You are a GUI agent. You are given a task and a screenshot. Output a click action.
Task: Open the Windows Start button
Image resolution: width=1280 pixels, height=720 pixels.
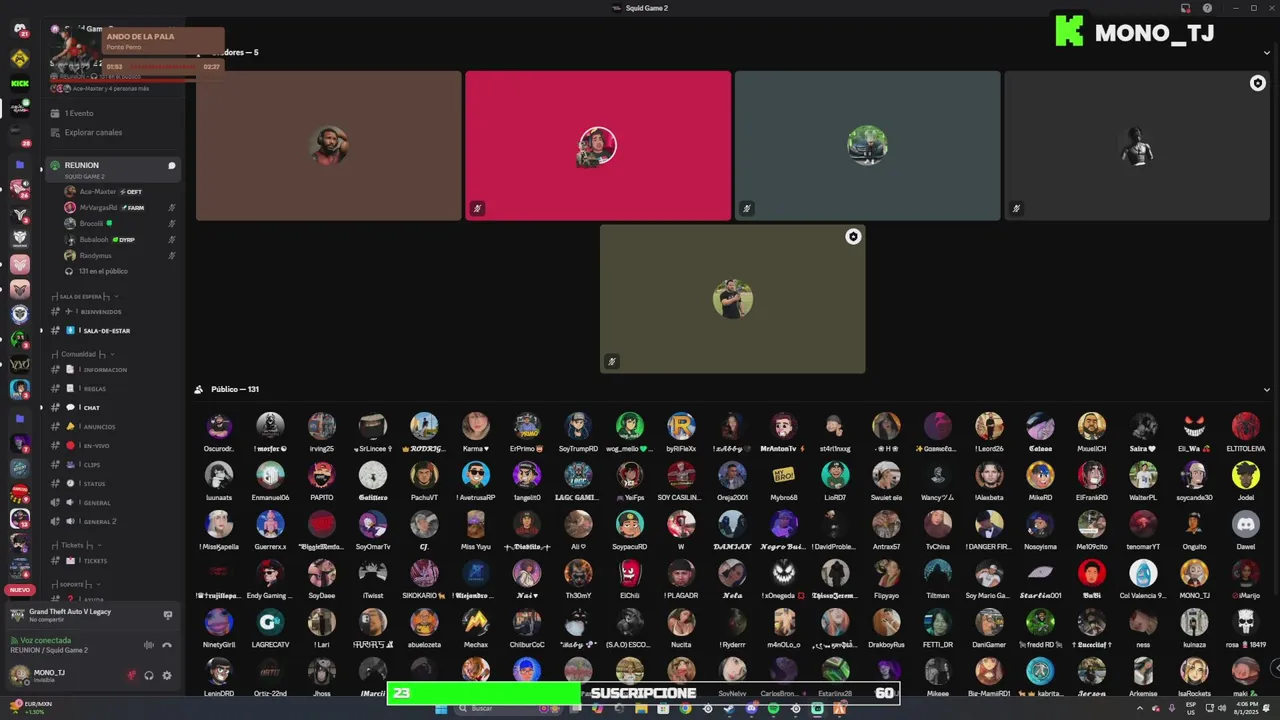(441, 709)
